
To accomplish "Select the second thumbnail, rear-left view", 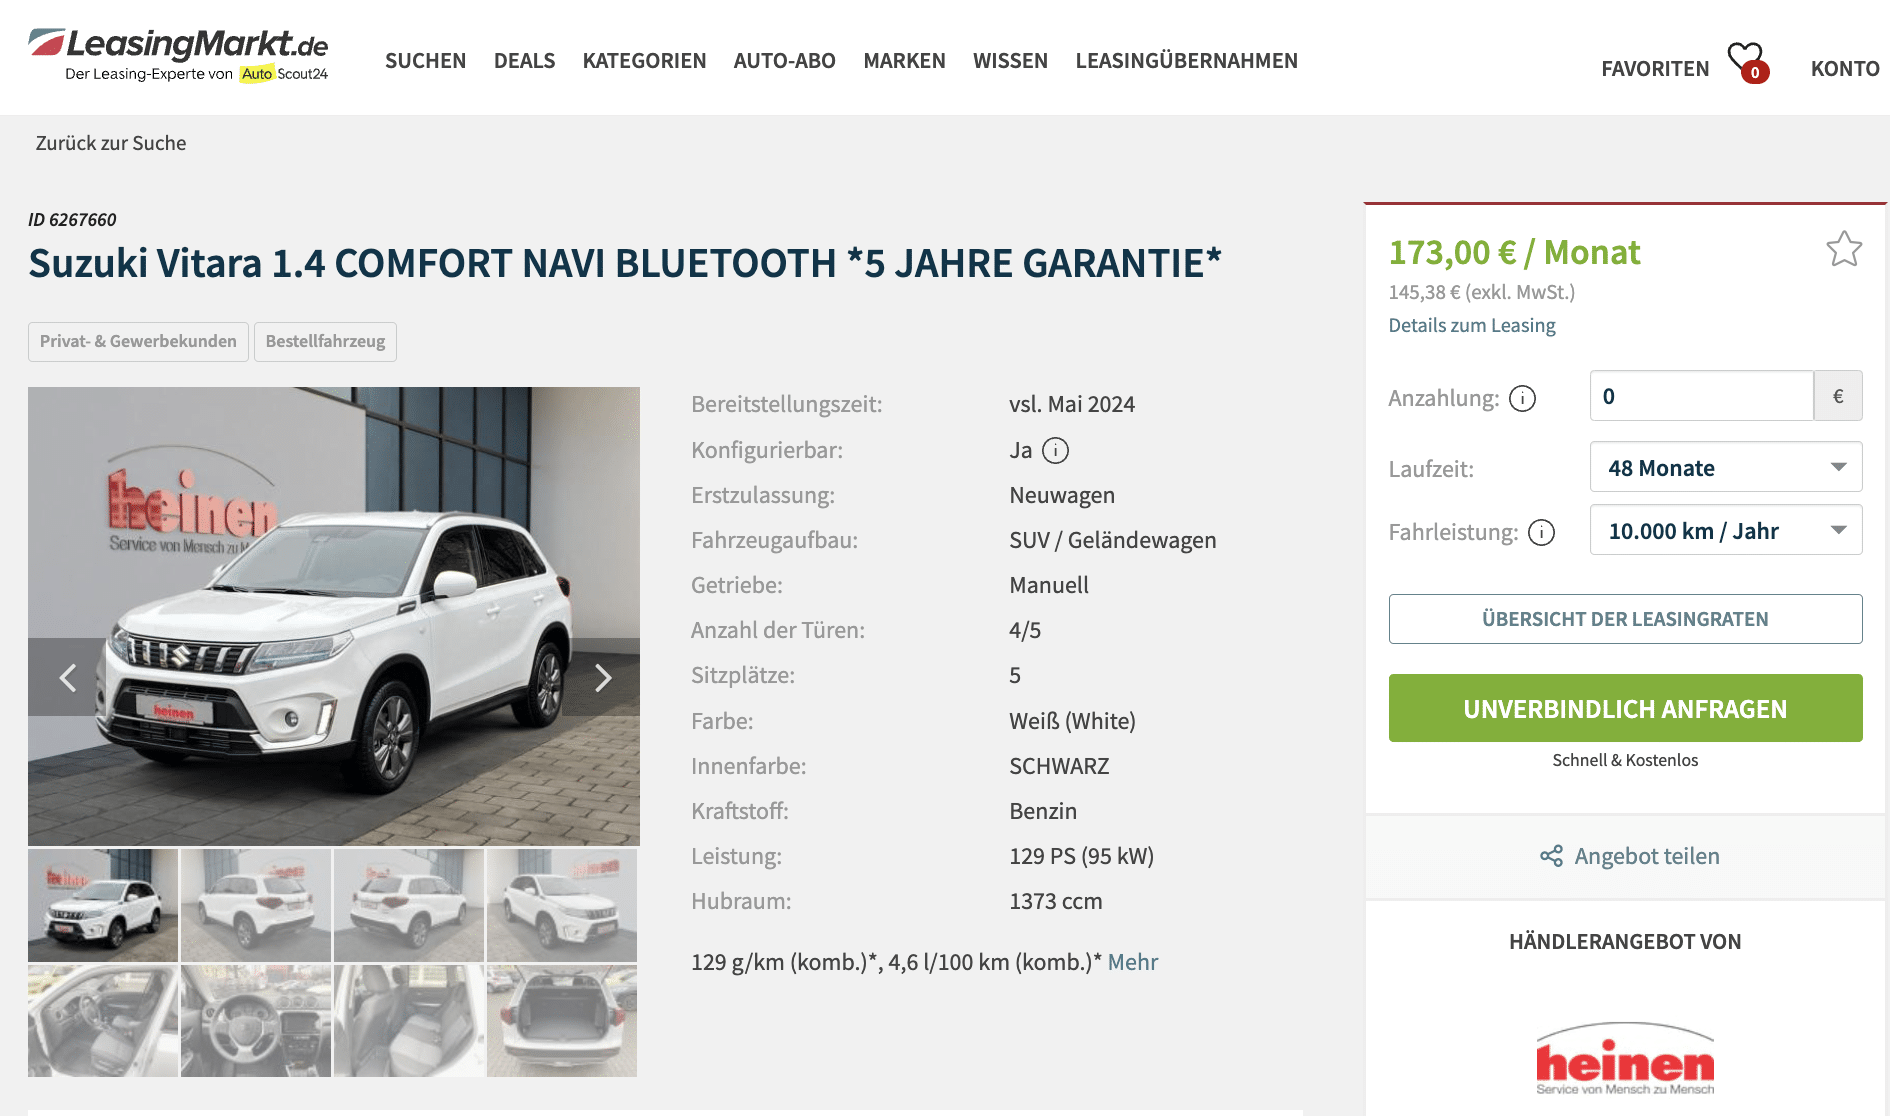I will pyautogui.click(x=256, y=905).
